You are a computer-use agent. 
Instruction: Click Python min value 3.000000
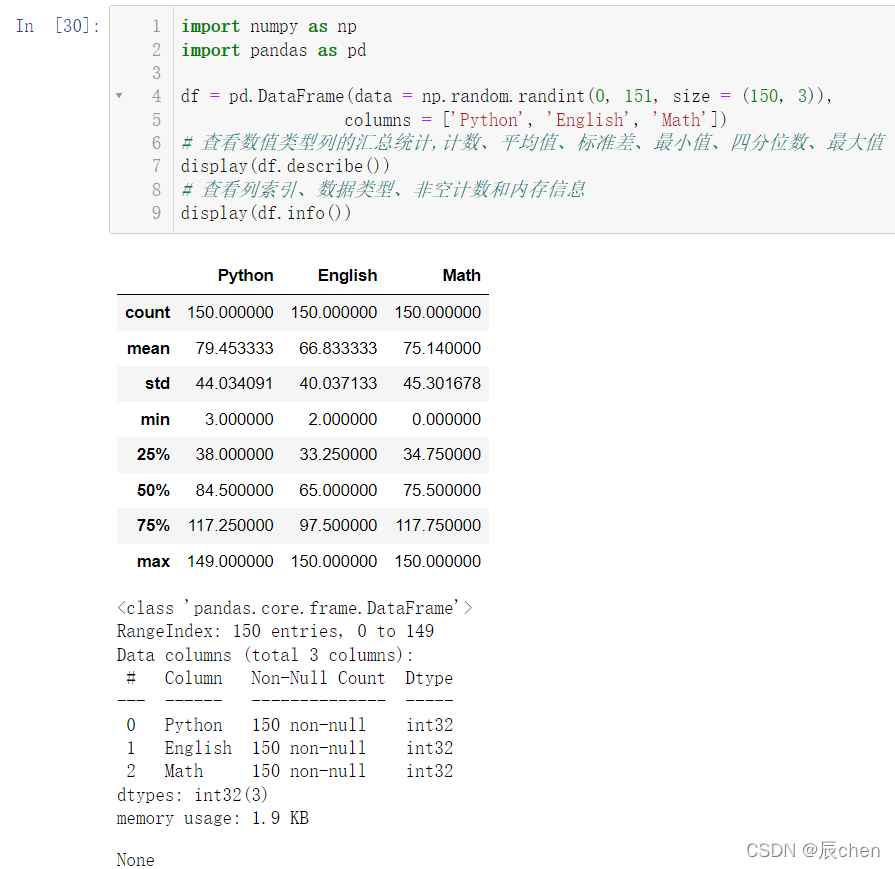point(239,419)
